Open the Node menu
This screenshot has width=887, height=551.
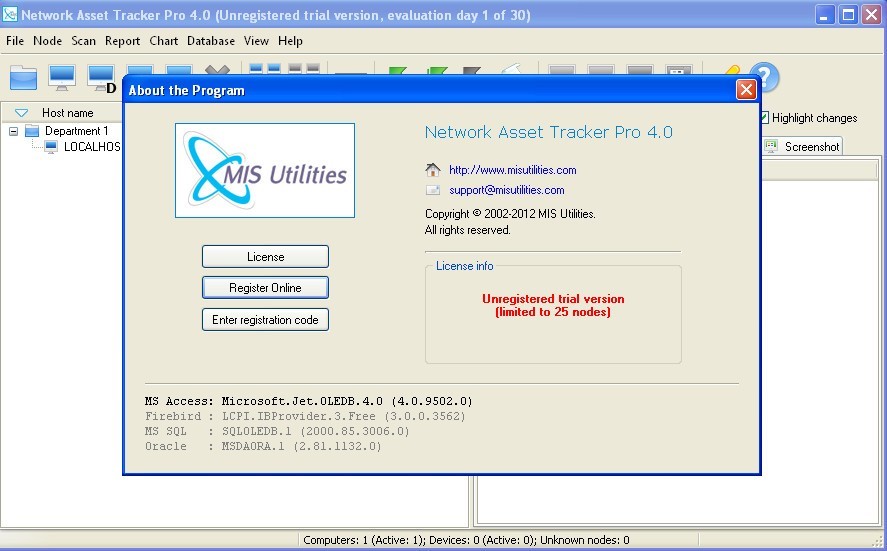(x=48, y=41)
